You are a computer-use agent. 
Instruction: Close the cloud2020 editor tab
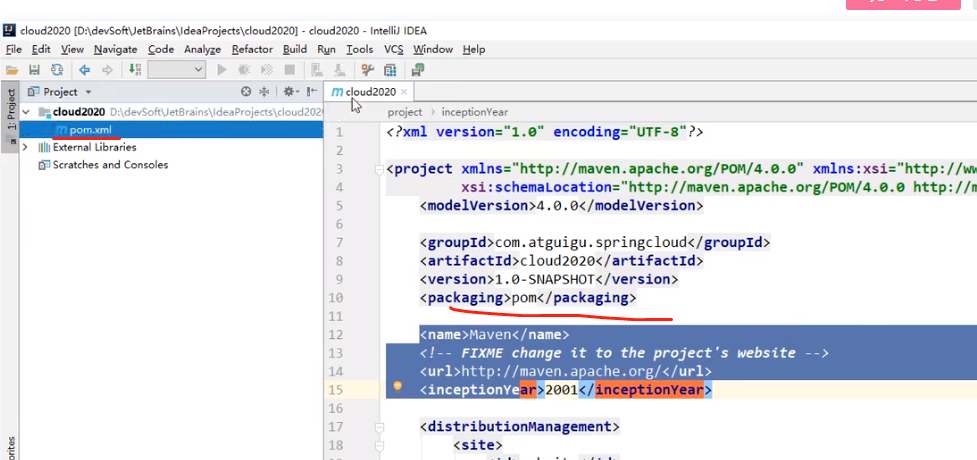[x=404, y=92]
